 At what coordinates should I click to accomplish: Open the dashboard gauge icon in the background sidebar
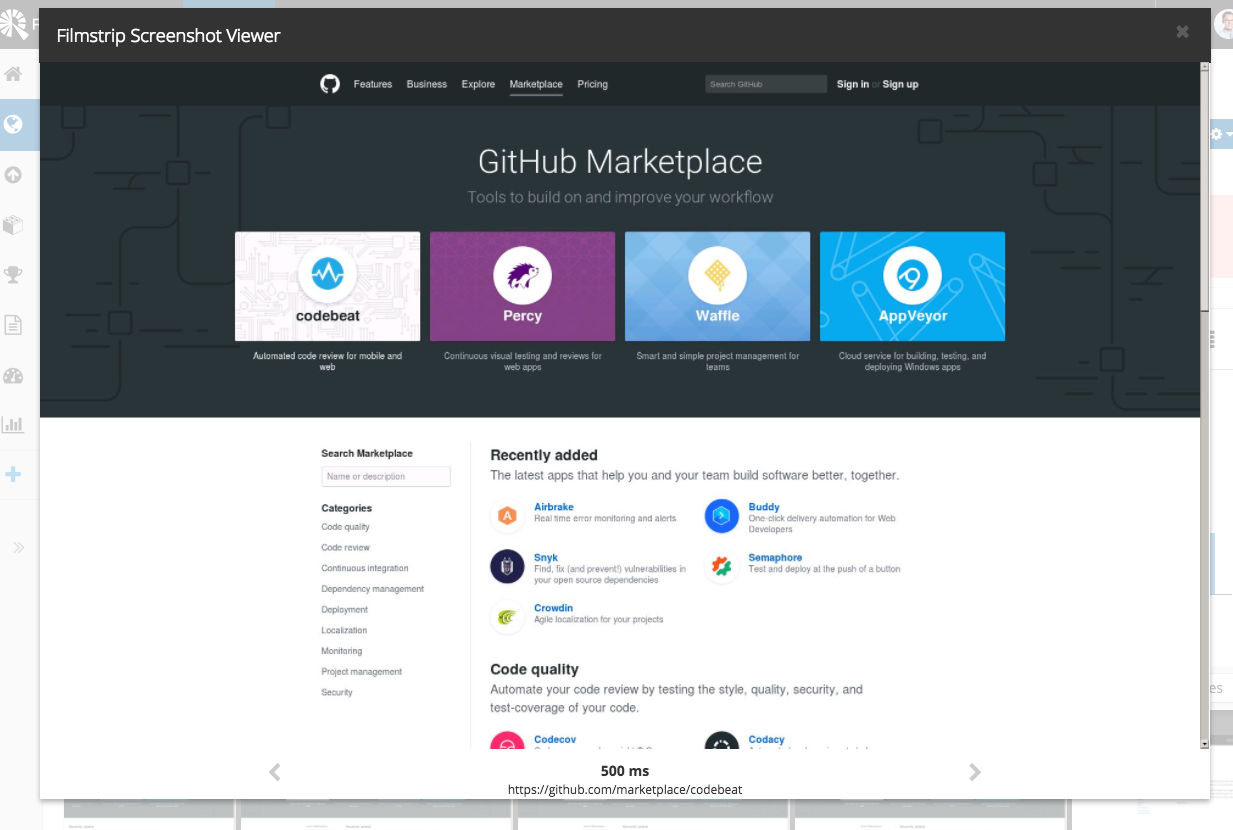click(x=13, y=376)
